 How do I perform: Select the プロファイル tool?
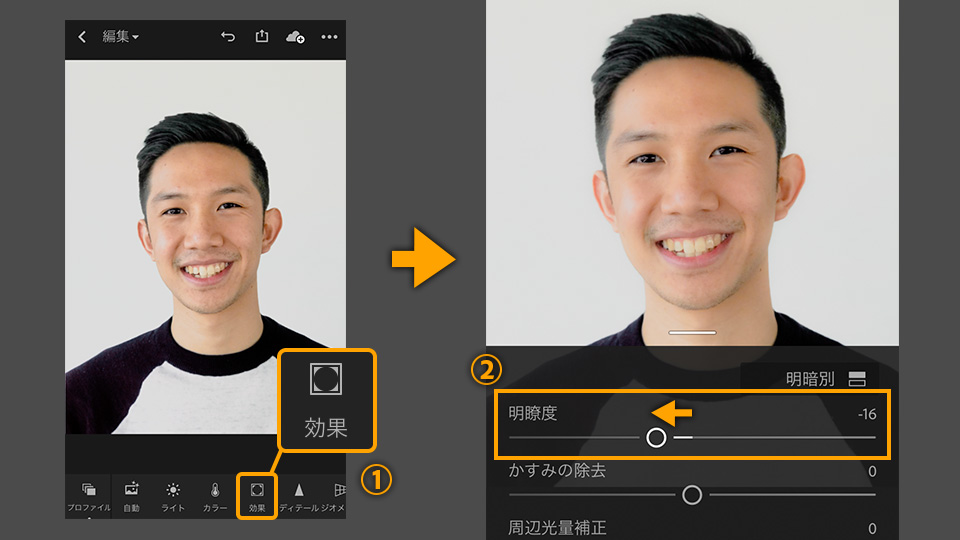tap(89, 497)
